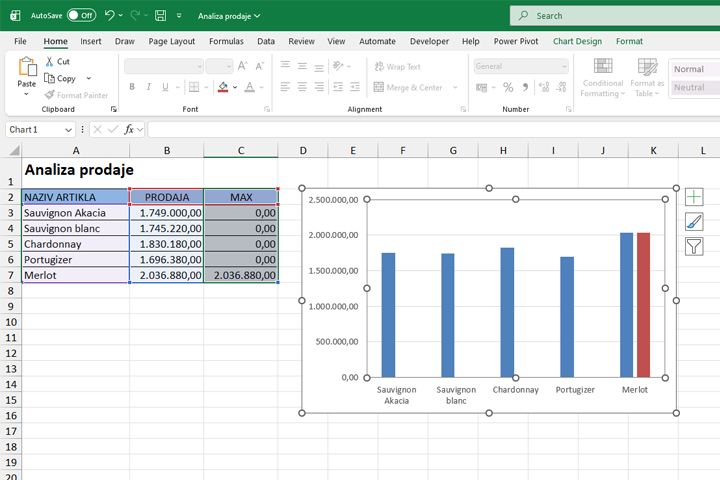Image resolution: width=720 pixels, height=480 pixels.
Task: Expand the Name Box dropdown
Action: point(69,130)
